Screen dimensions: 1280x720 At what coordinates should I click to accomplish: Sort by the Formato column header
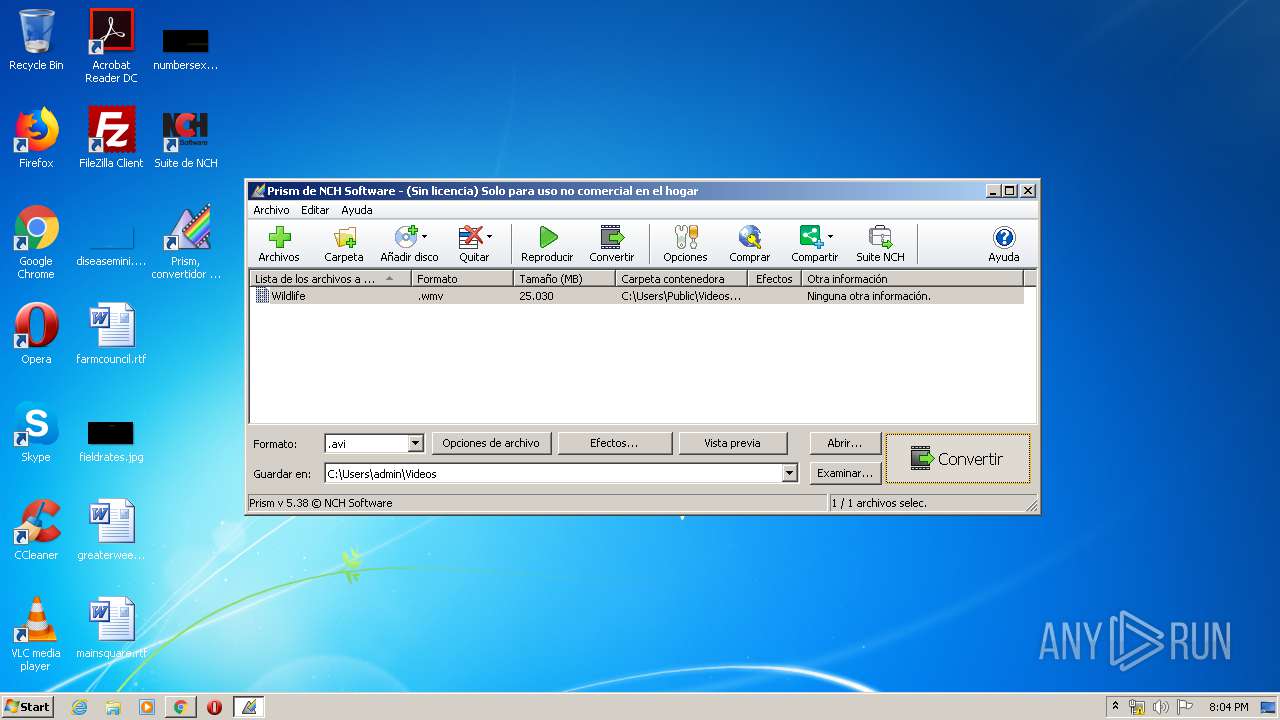(x=462, y=279)
